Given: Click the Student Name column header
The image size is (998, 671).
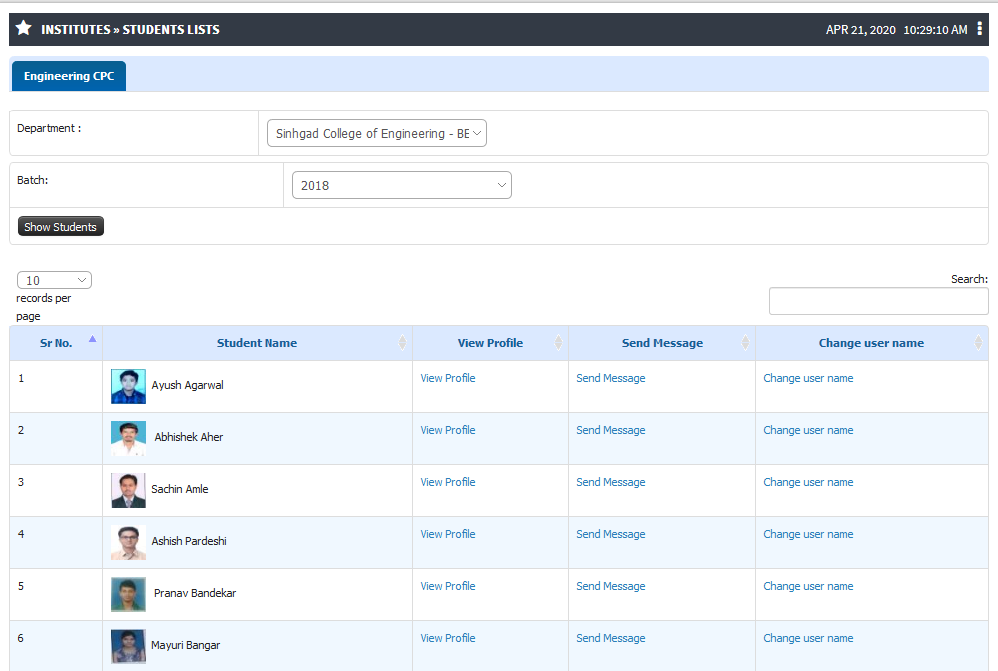Looking at the screenshot, I should [257, 343].
